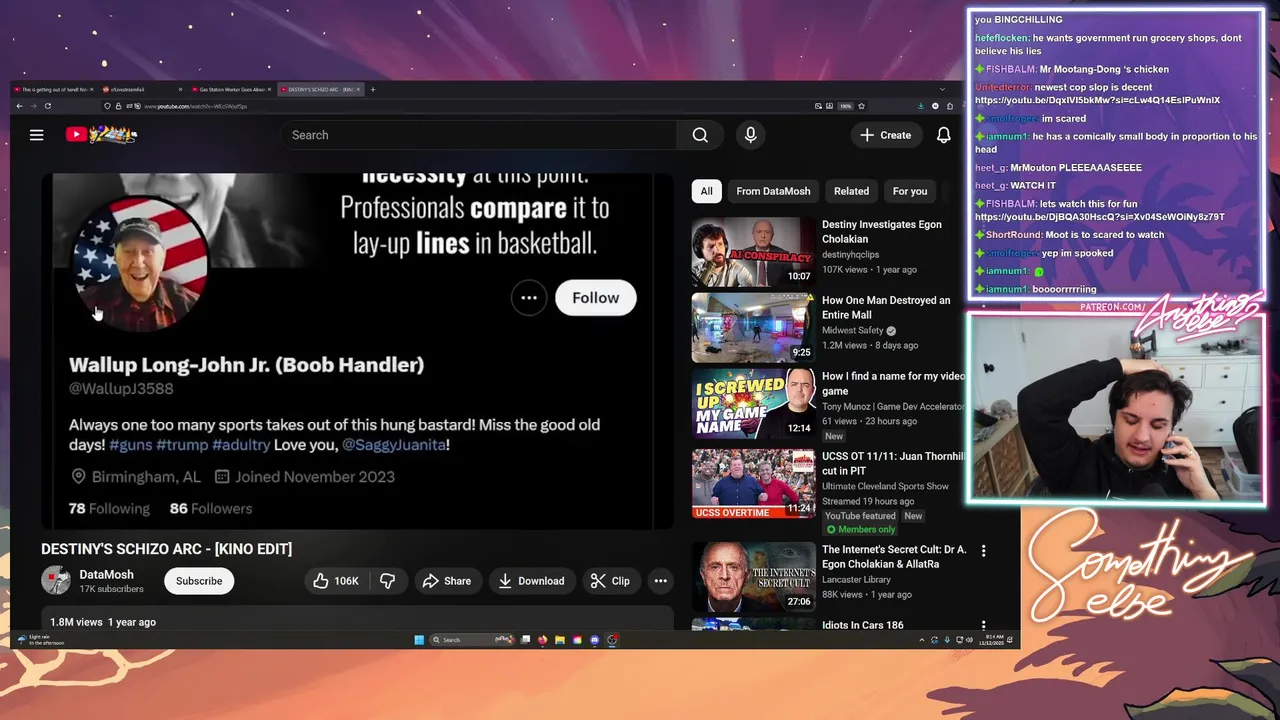This screenshot has height=720, width=1280.
Task: Click the 106K like count
Action: pyautogui.click(x=346, y=581)
